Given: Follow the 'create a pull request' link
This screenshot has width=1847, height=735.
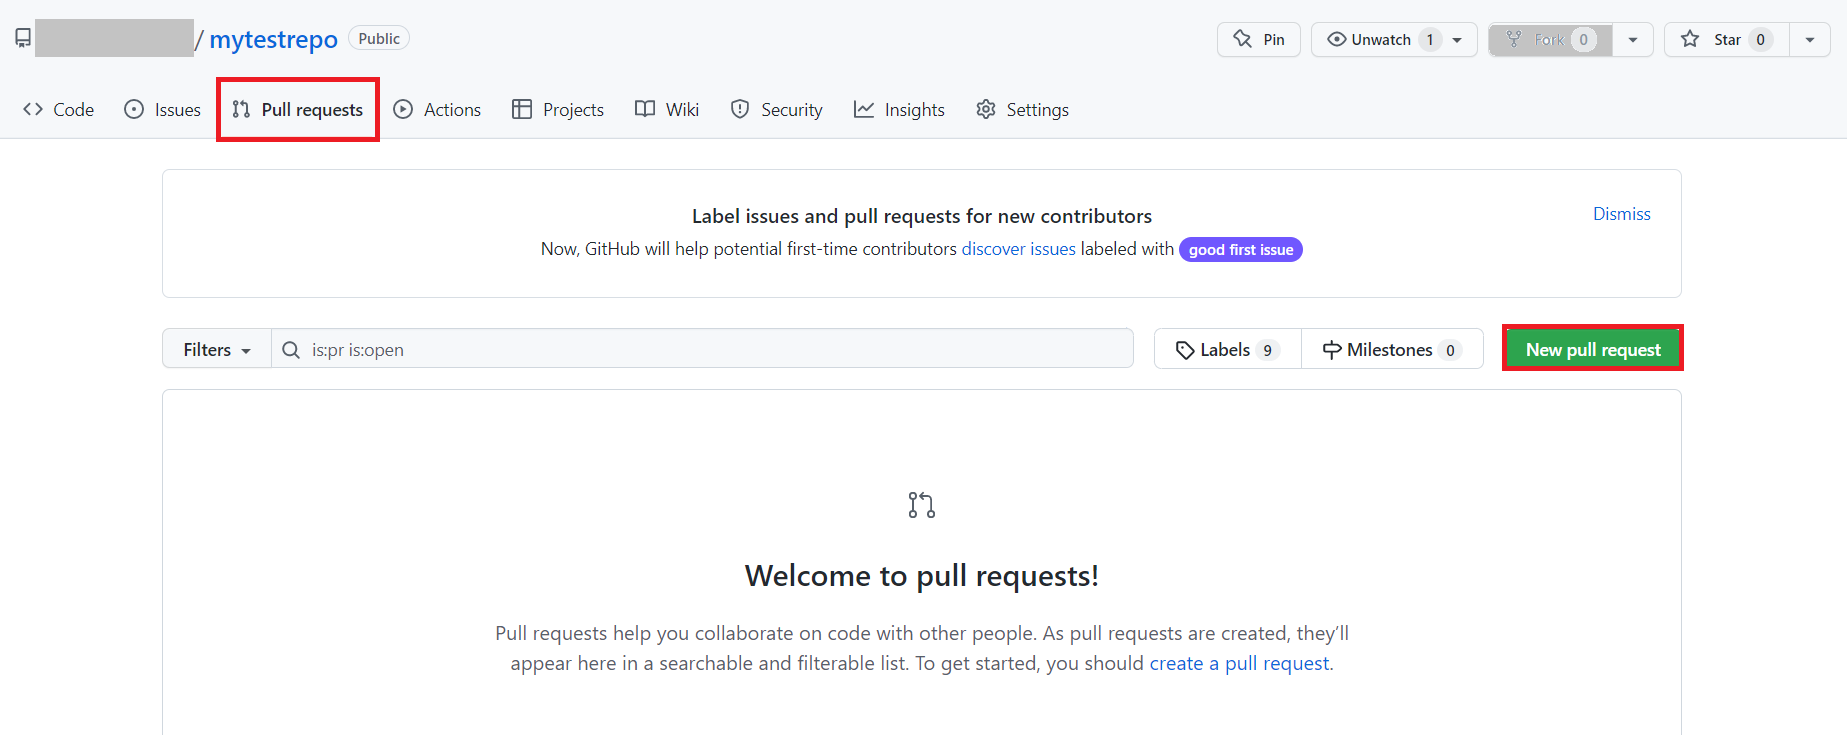Looking at the screenshot, I should coord(1239,663).
